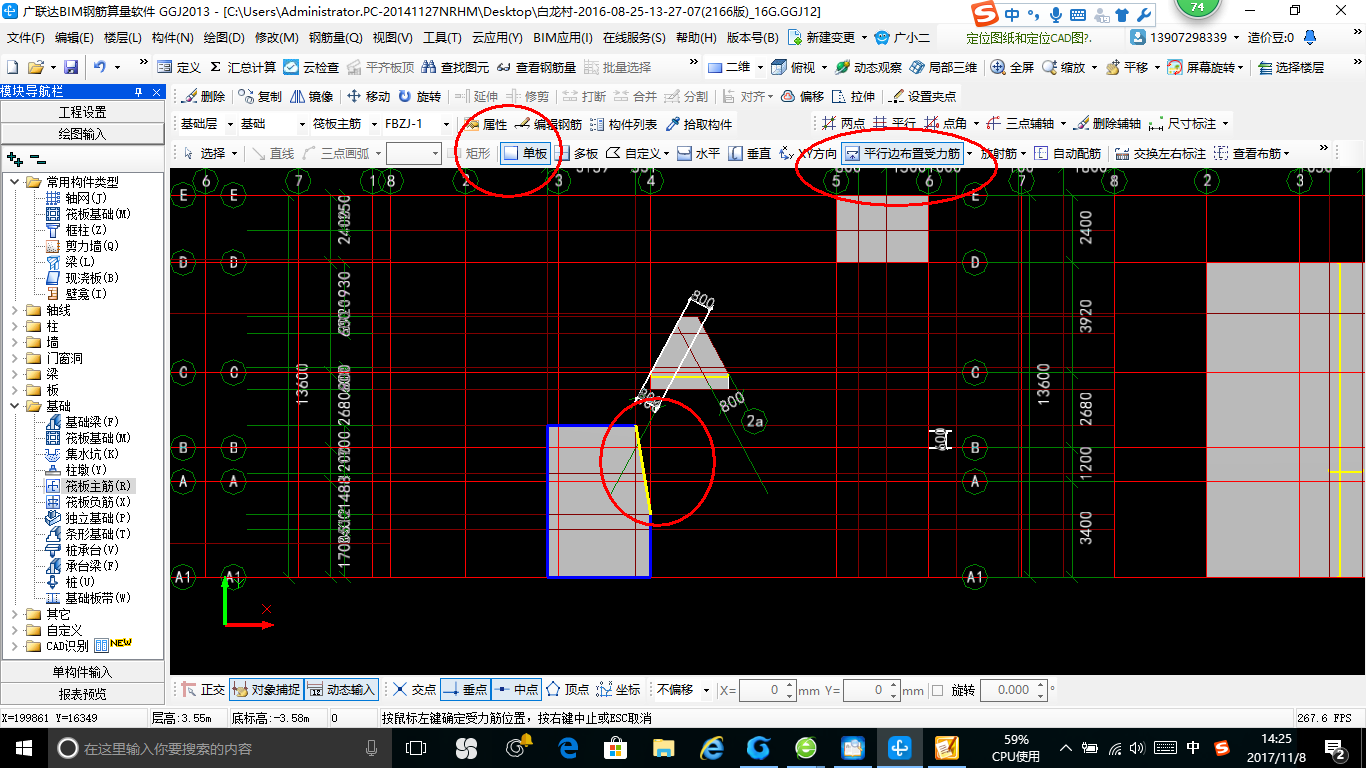The width and height of the screenshot is (1366, 768).
Task: Open 构件列表 component list
Action: [x=624, y=124]
